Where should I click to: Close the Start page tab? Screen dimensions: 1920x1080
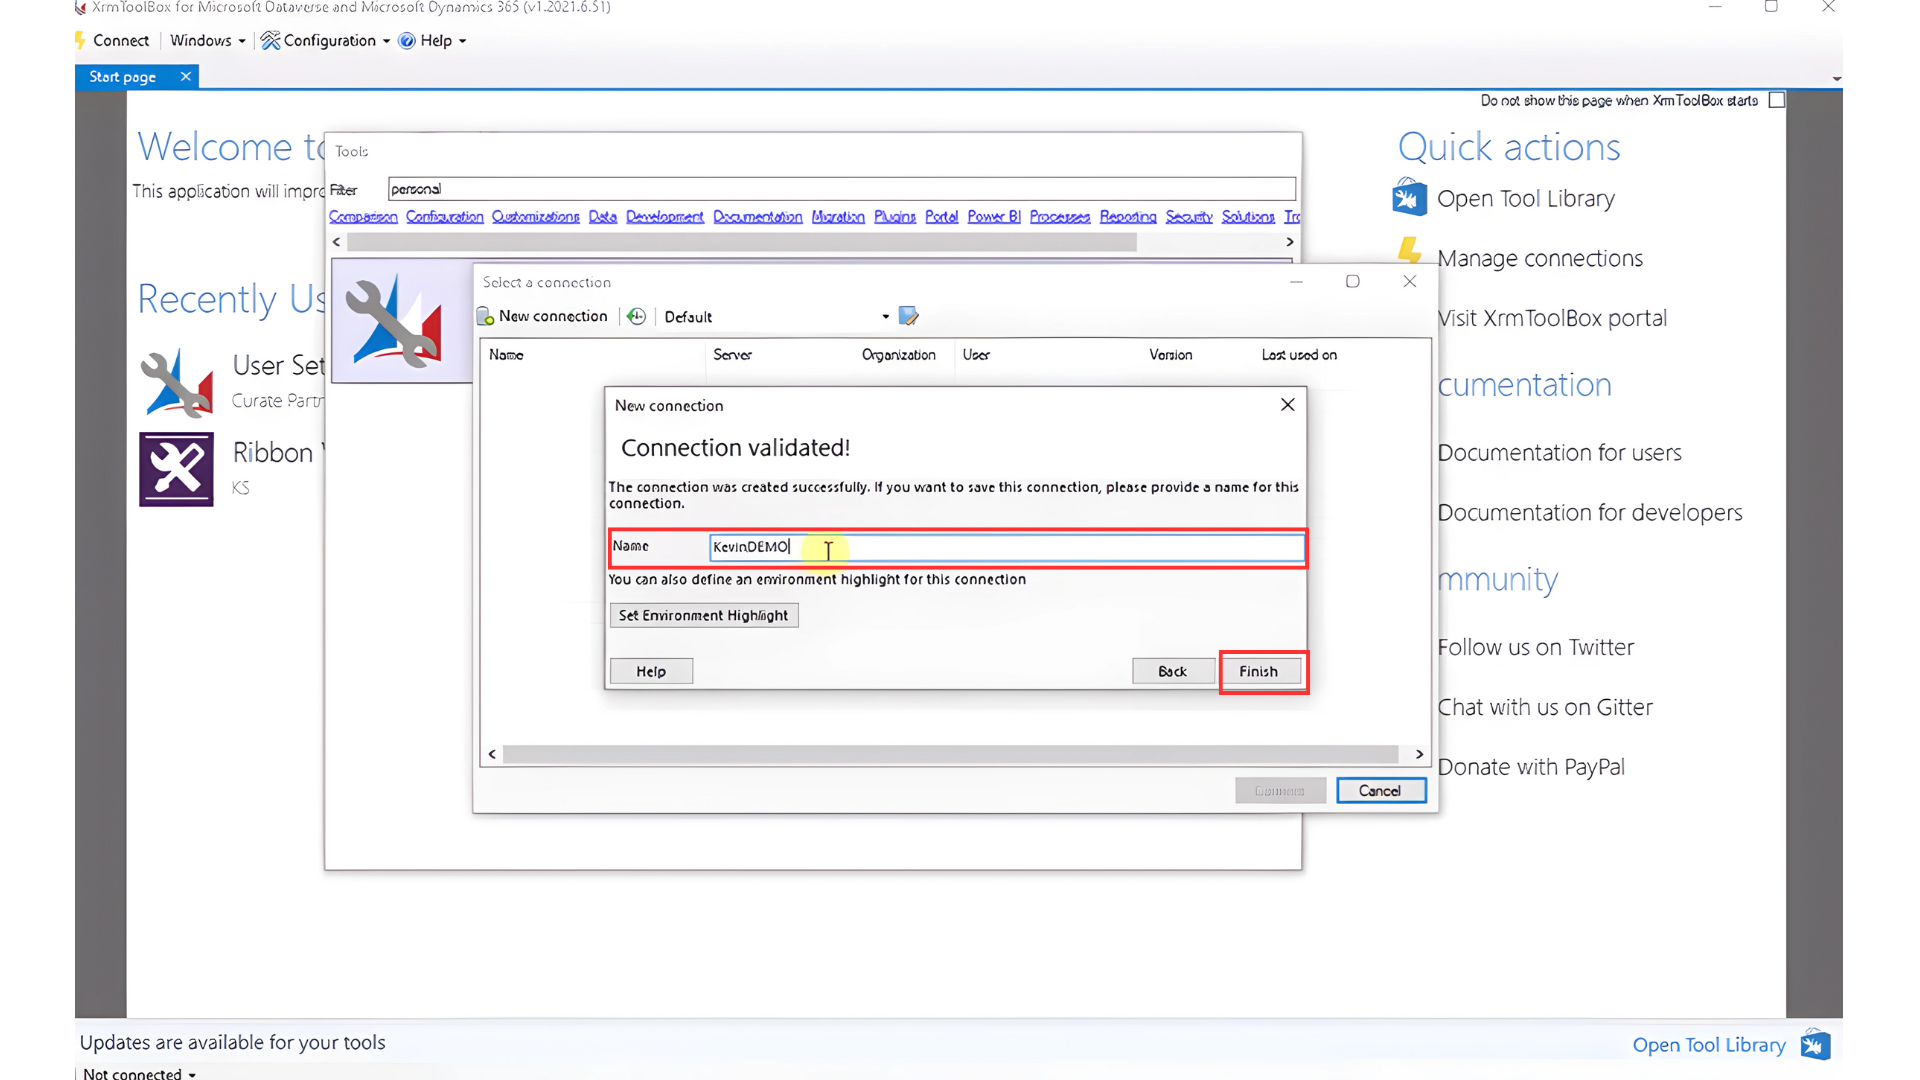(185, 77)
